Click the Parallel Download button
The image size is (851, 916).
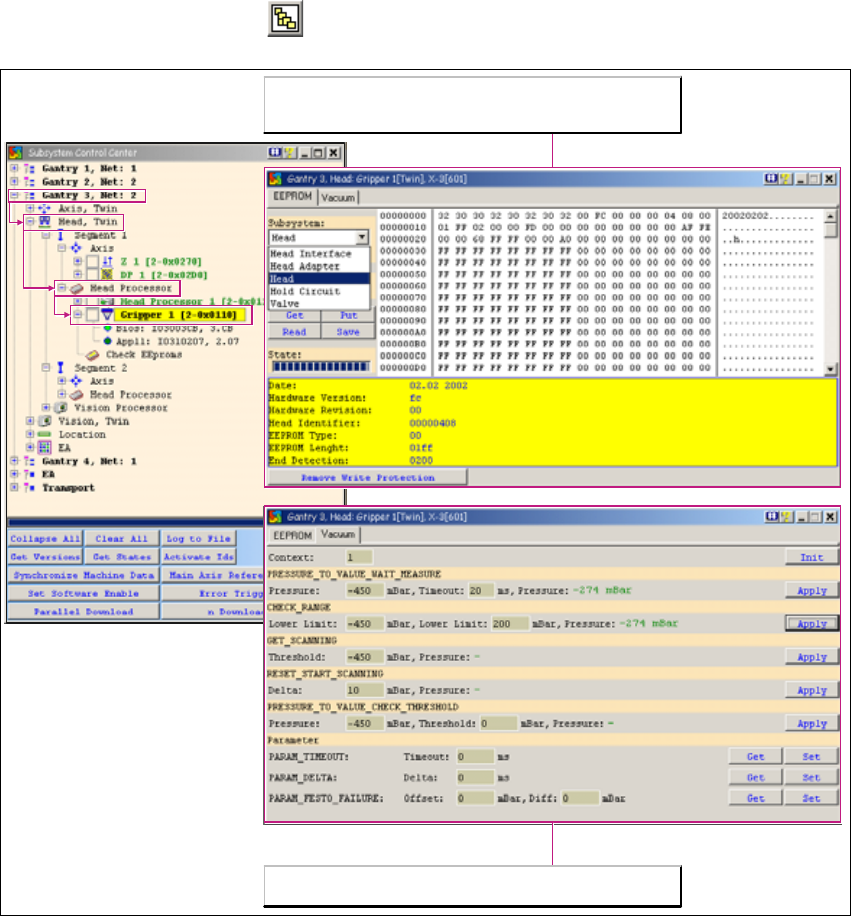pos(84,611)
